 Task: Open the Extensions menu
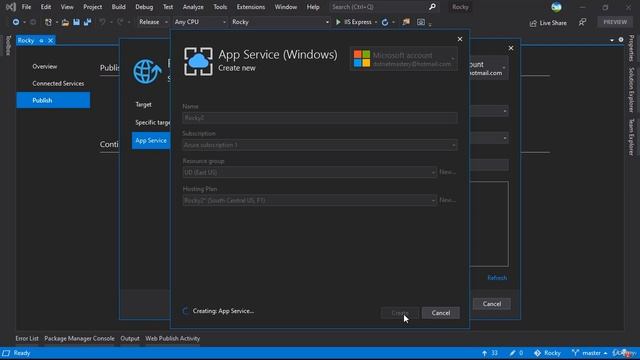251,7
